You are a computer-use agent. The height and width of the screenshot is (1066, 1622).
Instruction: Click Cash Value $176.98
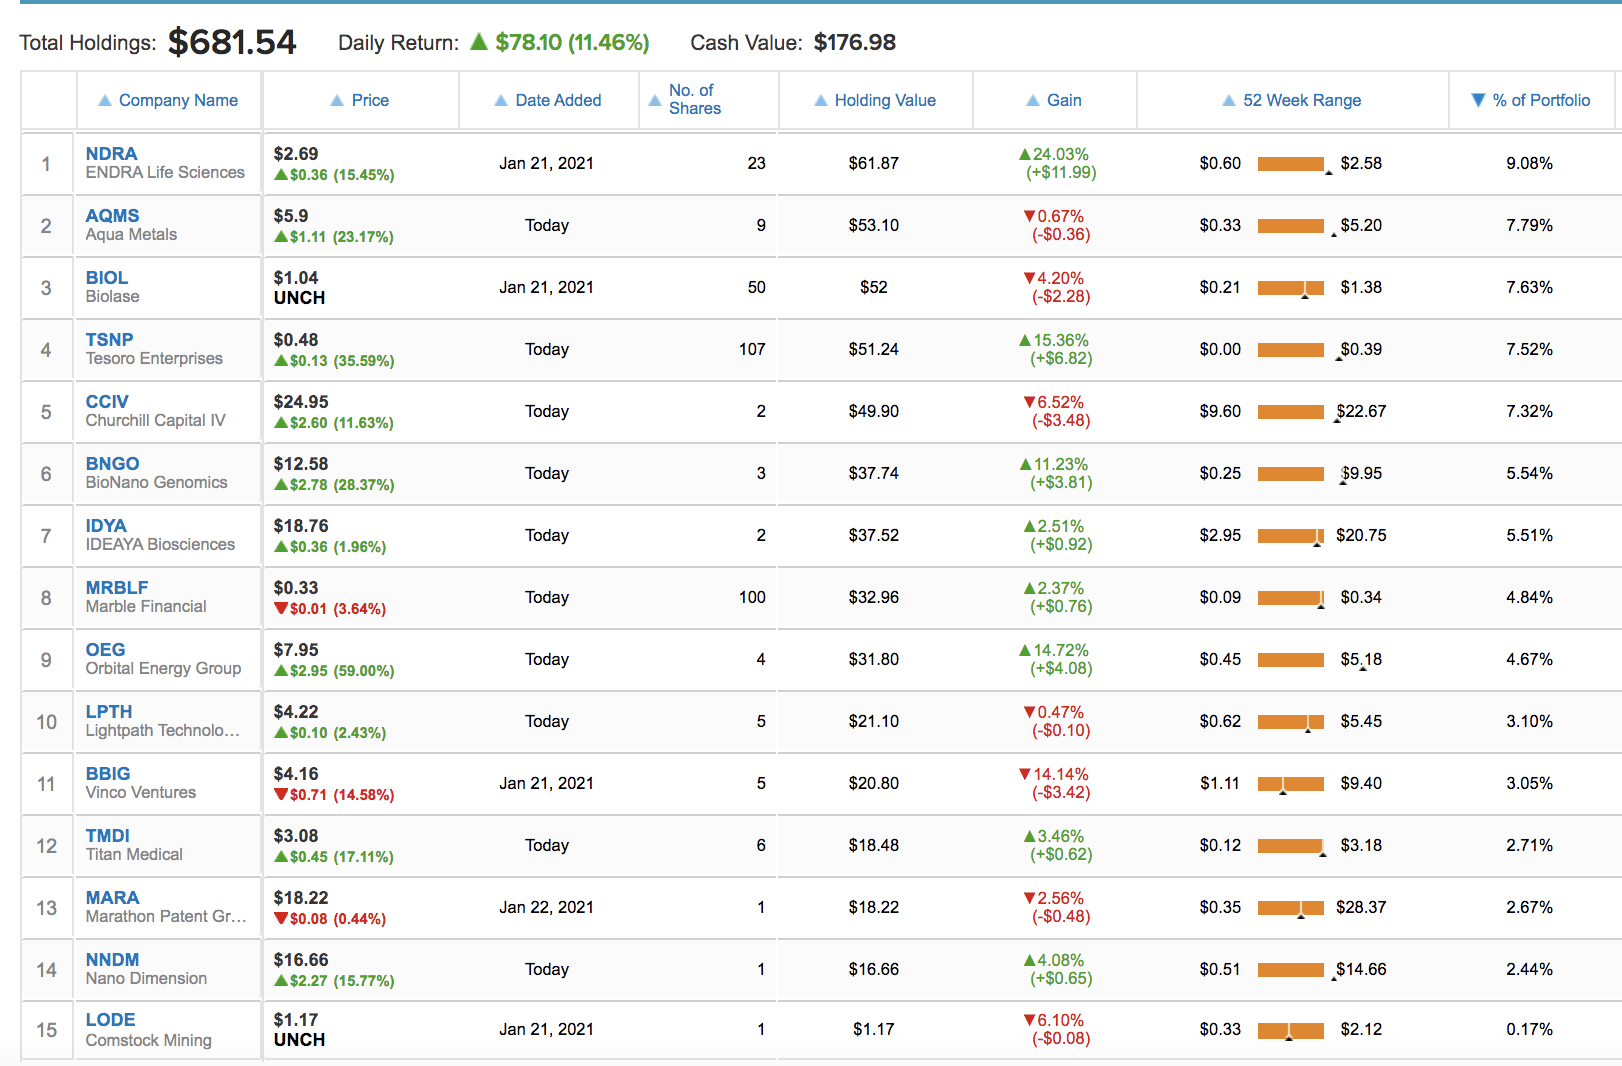coord(855,42)
